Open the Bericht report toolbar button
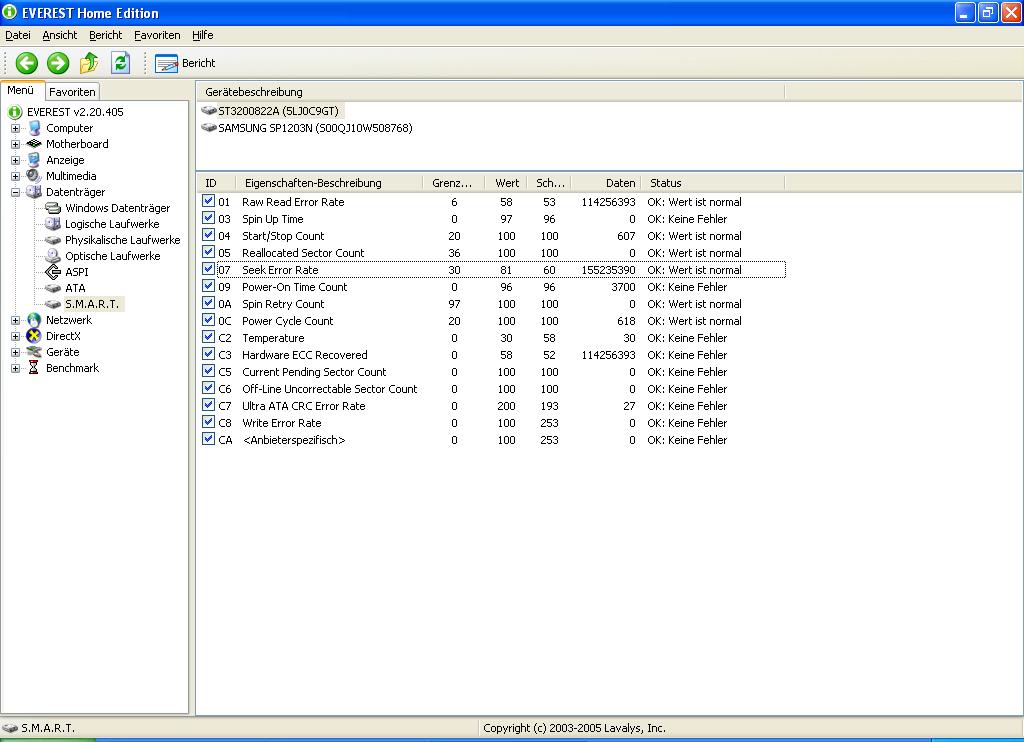The image size is (1024, 742). [185, 63]
